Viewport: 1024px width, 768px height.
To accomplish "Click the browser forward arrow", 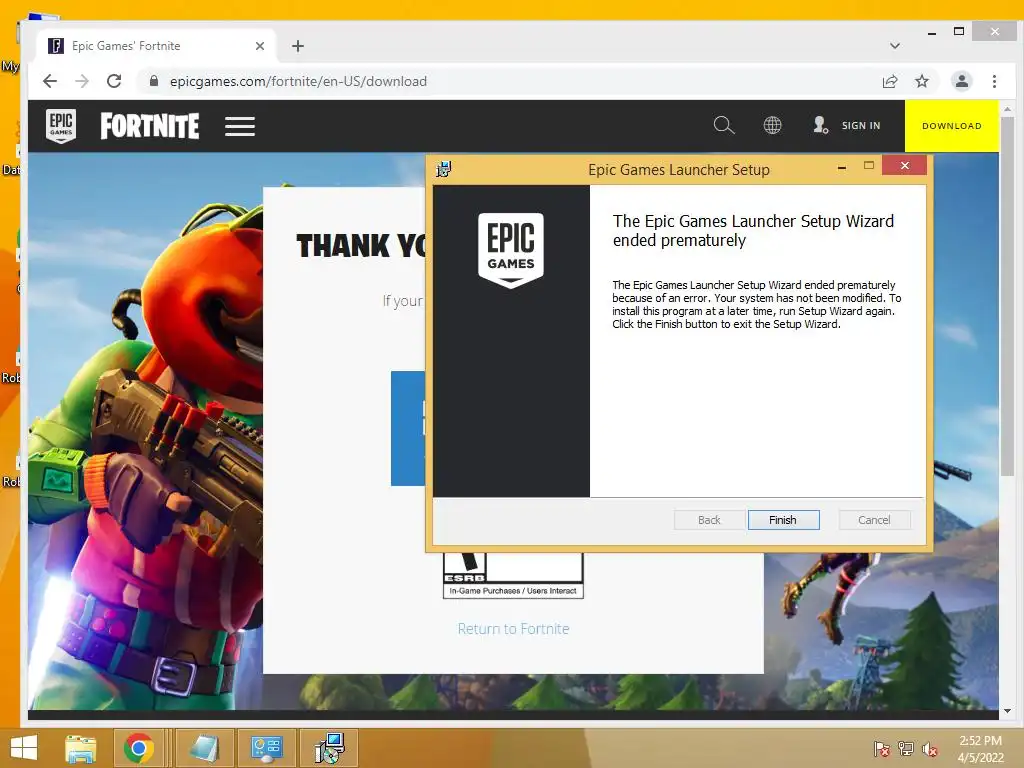I will (x=82, y=81).
